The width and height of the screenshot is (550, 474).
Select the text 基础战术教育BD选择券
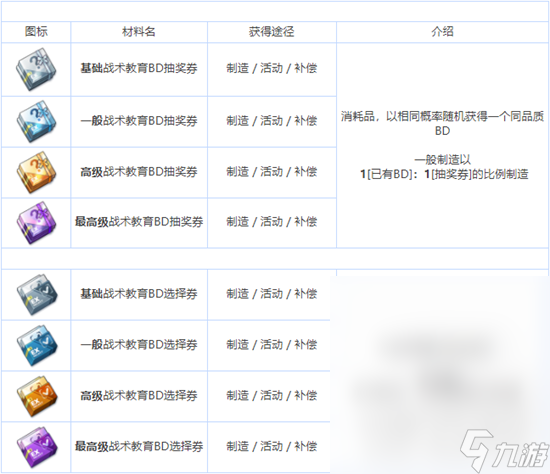point(139,293)
